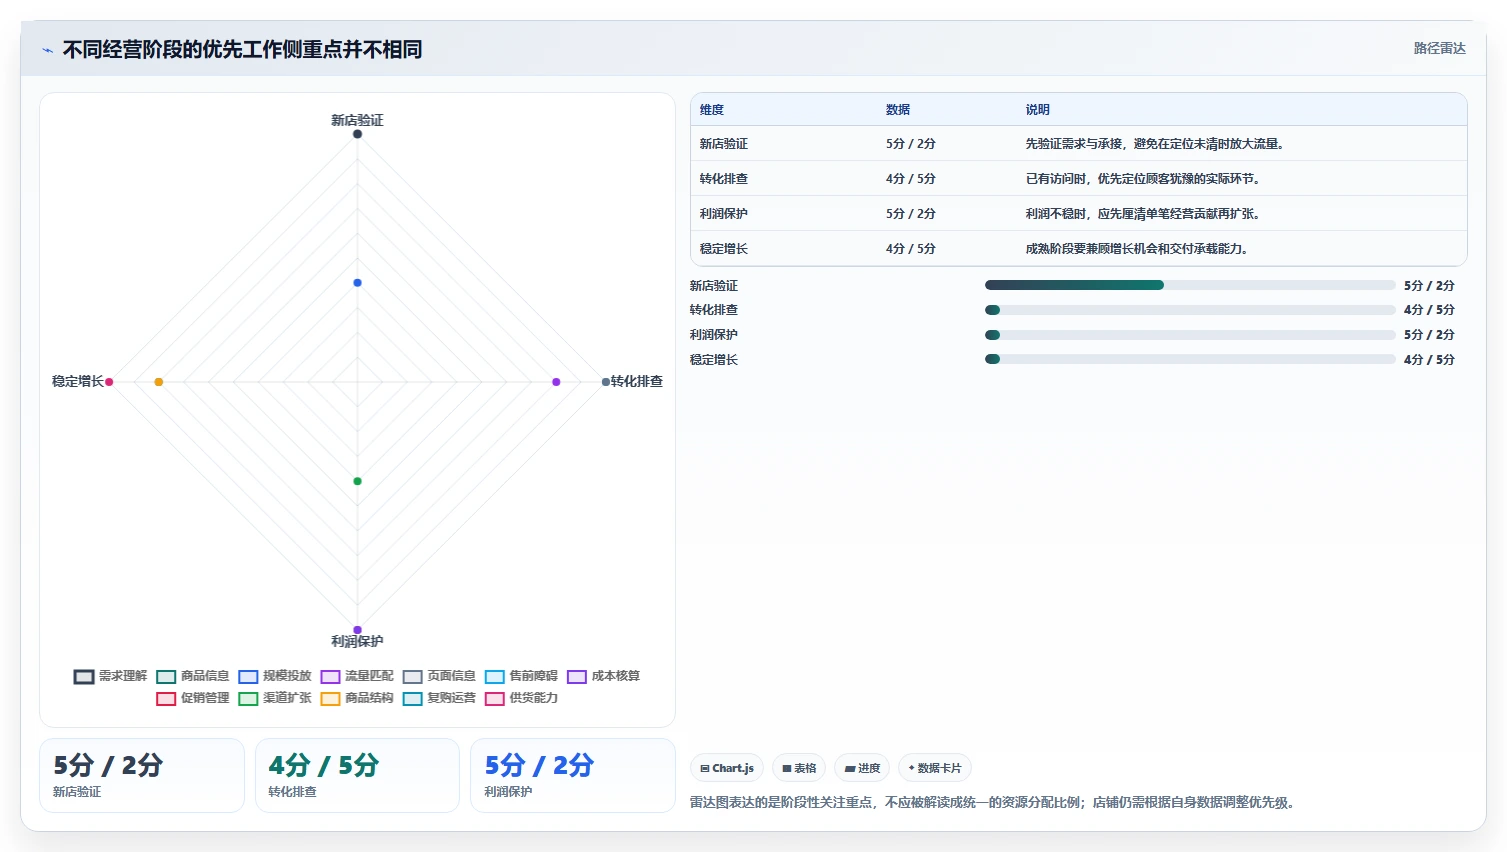
Task: Click the 利润保护 progress bar
Action: pyautogui.click(x=1190, y=335)
